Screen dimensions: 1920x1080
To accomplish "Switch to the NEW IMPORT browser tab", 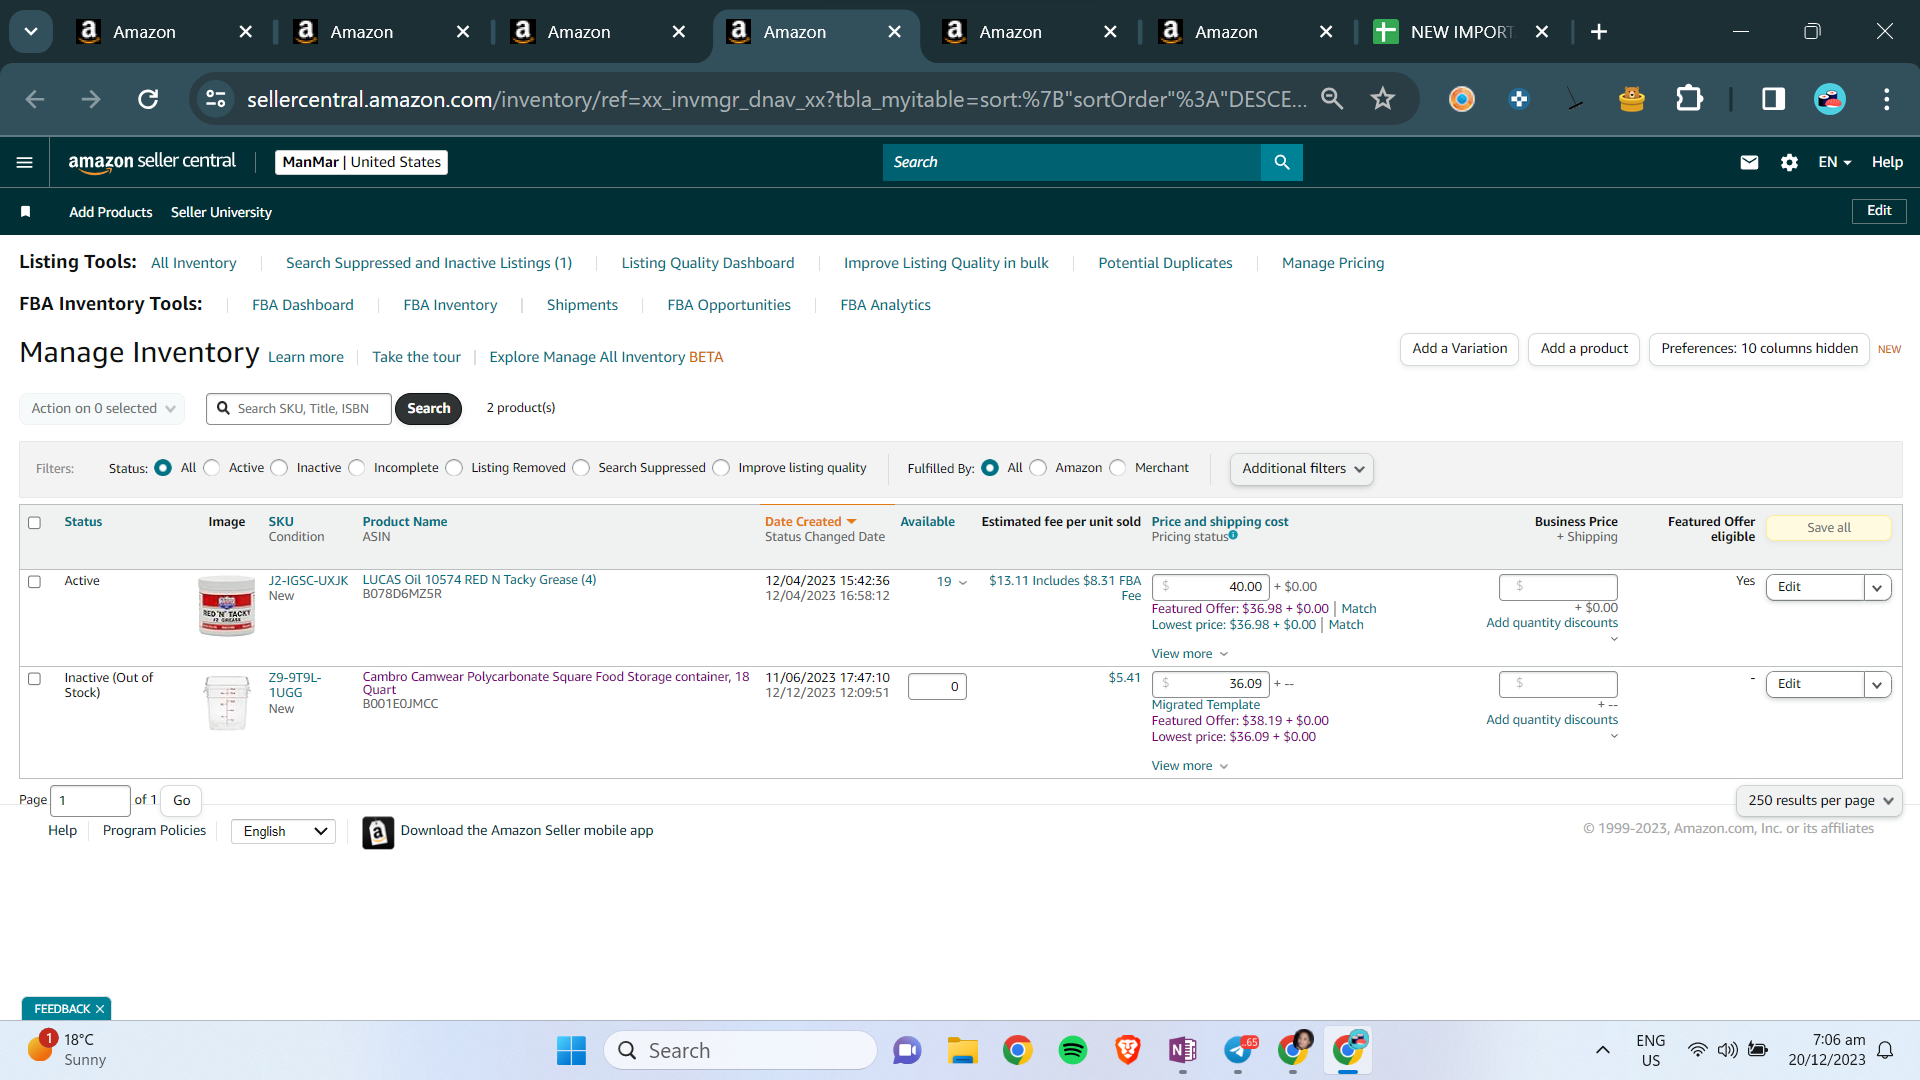I will point(1461,32).
